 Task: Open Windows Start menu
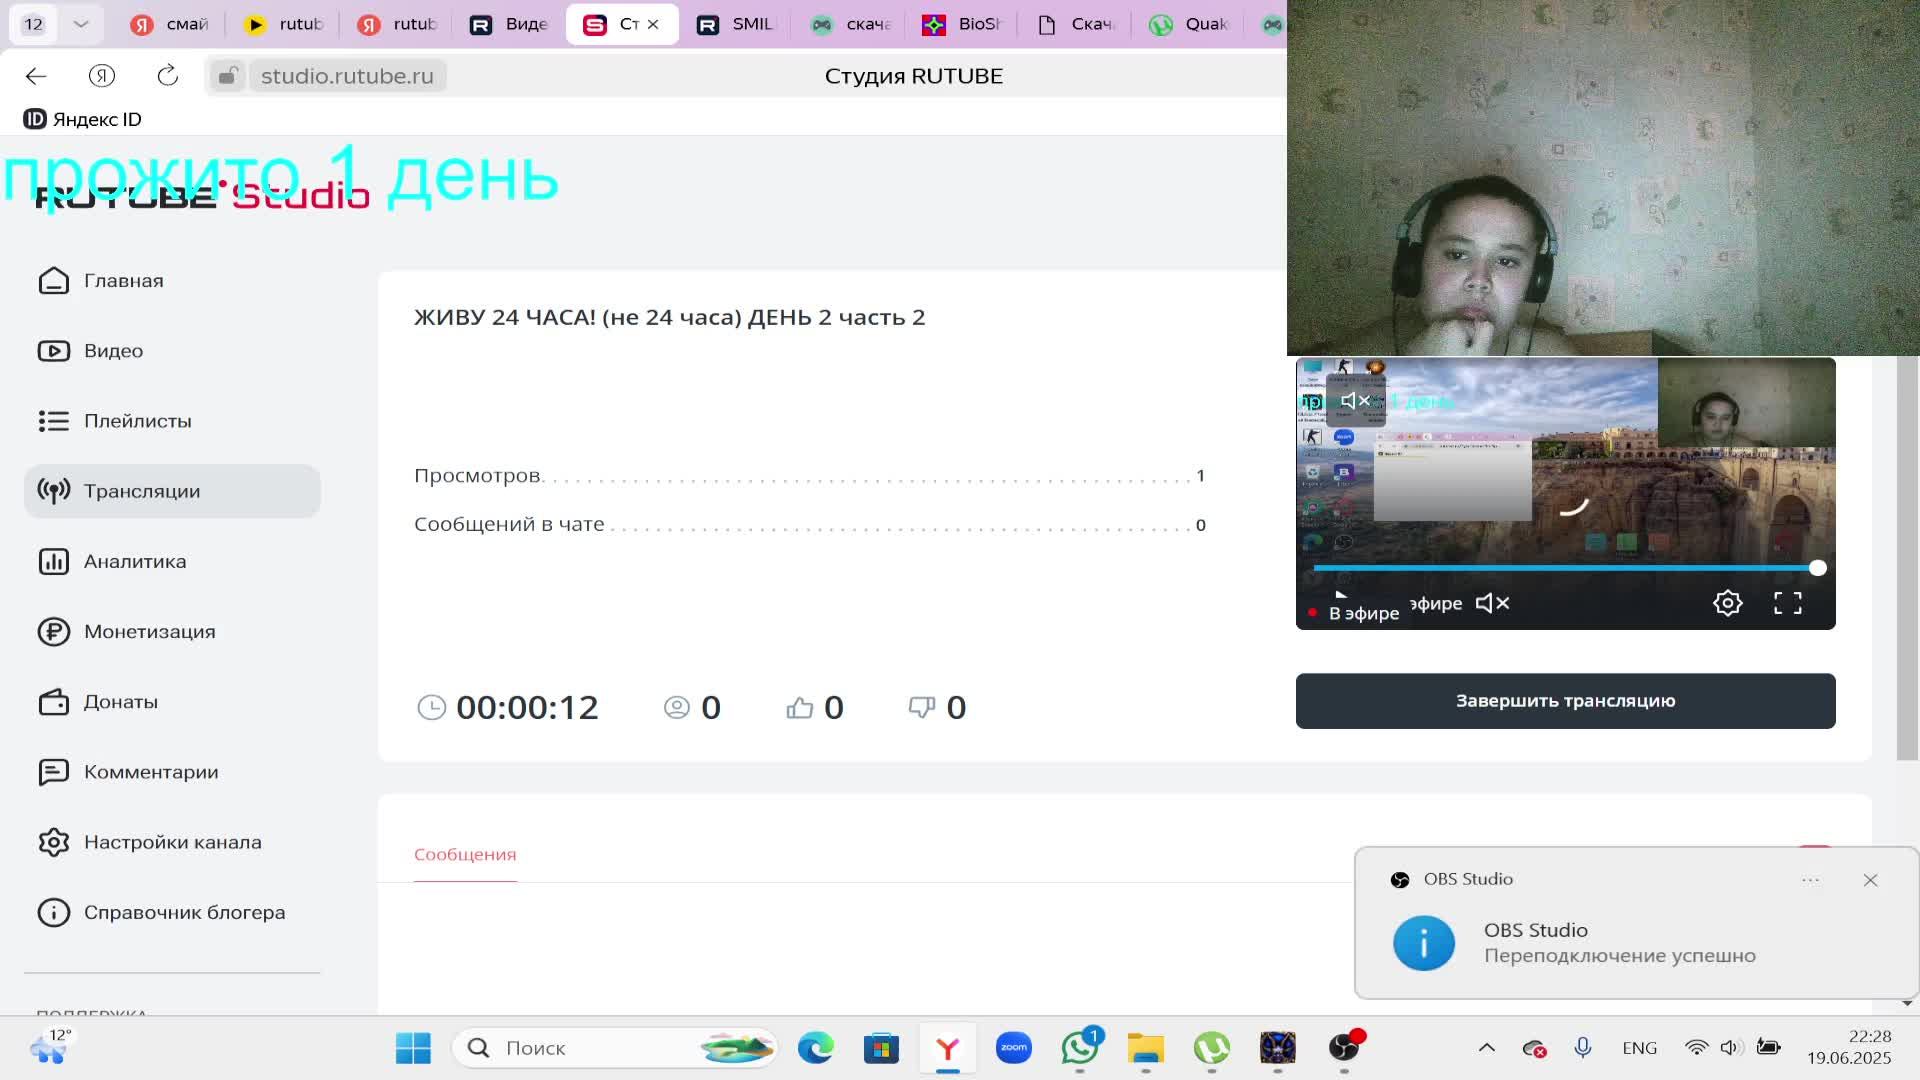pyautogui.click(x=413, y=1048)
